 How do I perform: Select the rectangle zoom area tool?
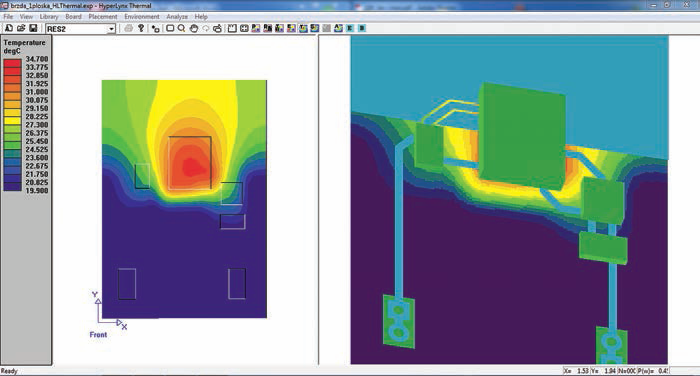click(x=170, y=28)
